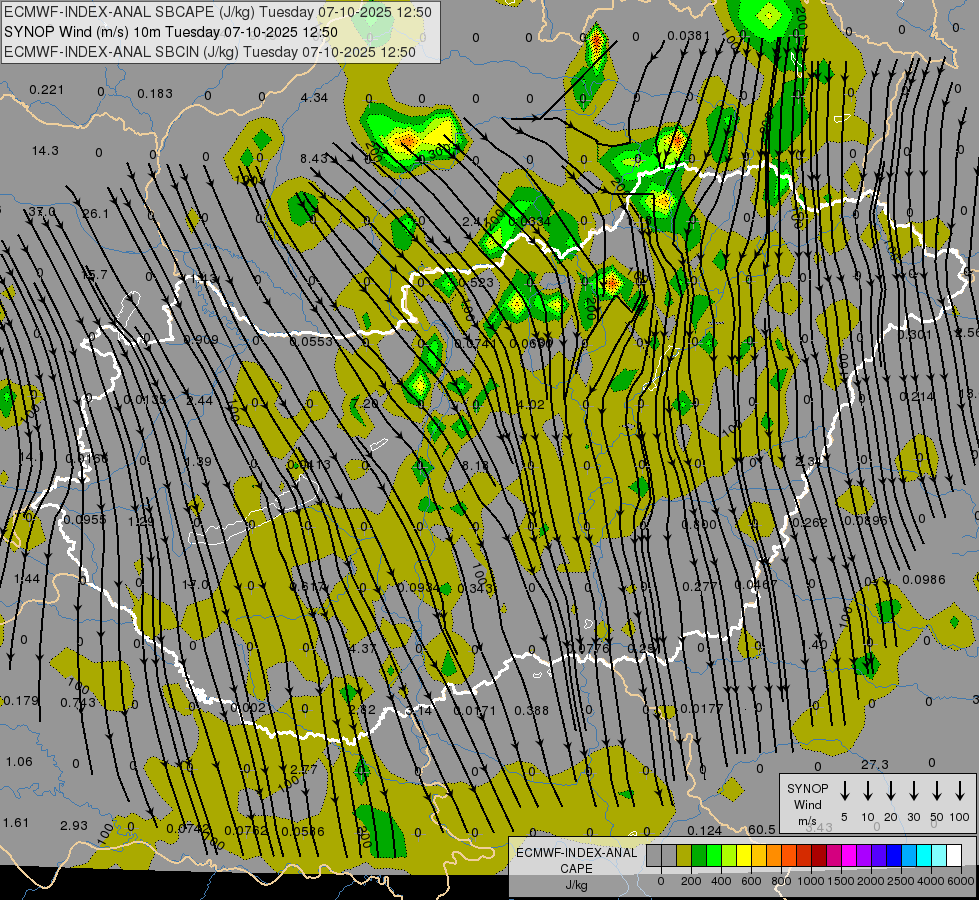Viewport: 979px width, 900px height.
Task: Click the map value '0.277'
Action: [699, 586]
